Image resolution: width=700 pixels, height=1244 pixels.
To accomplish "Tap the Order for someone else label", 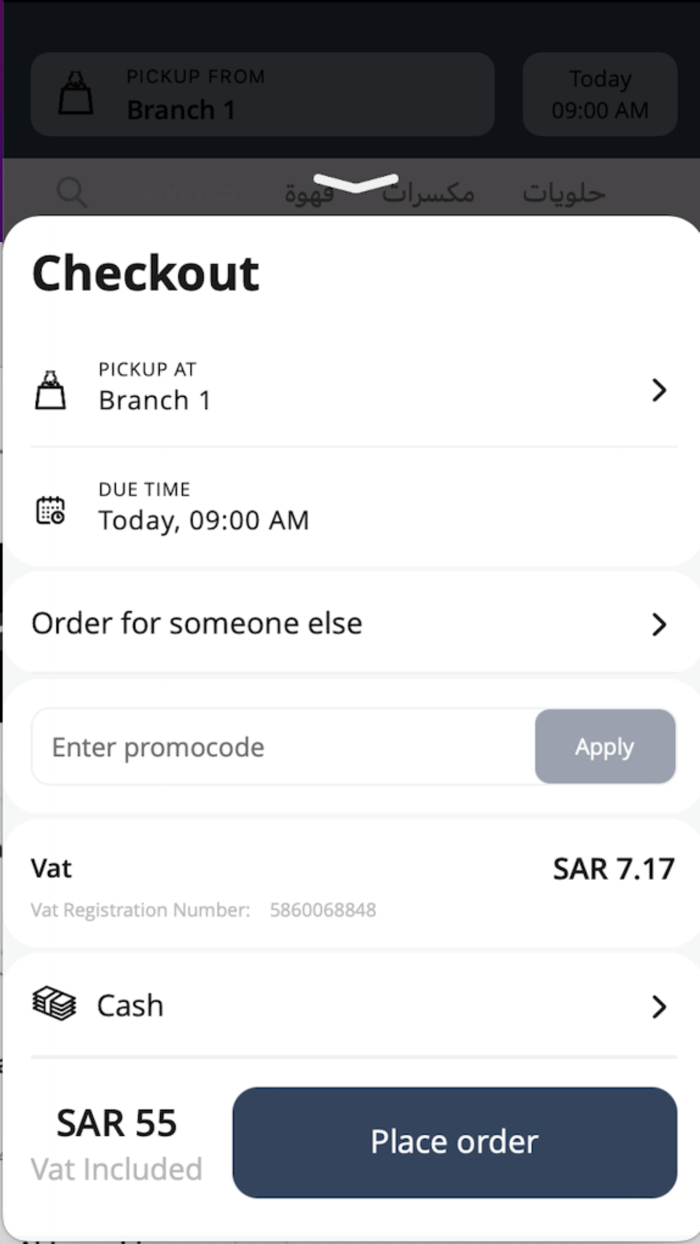I will (197, 624).
